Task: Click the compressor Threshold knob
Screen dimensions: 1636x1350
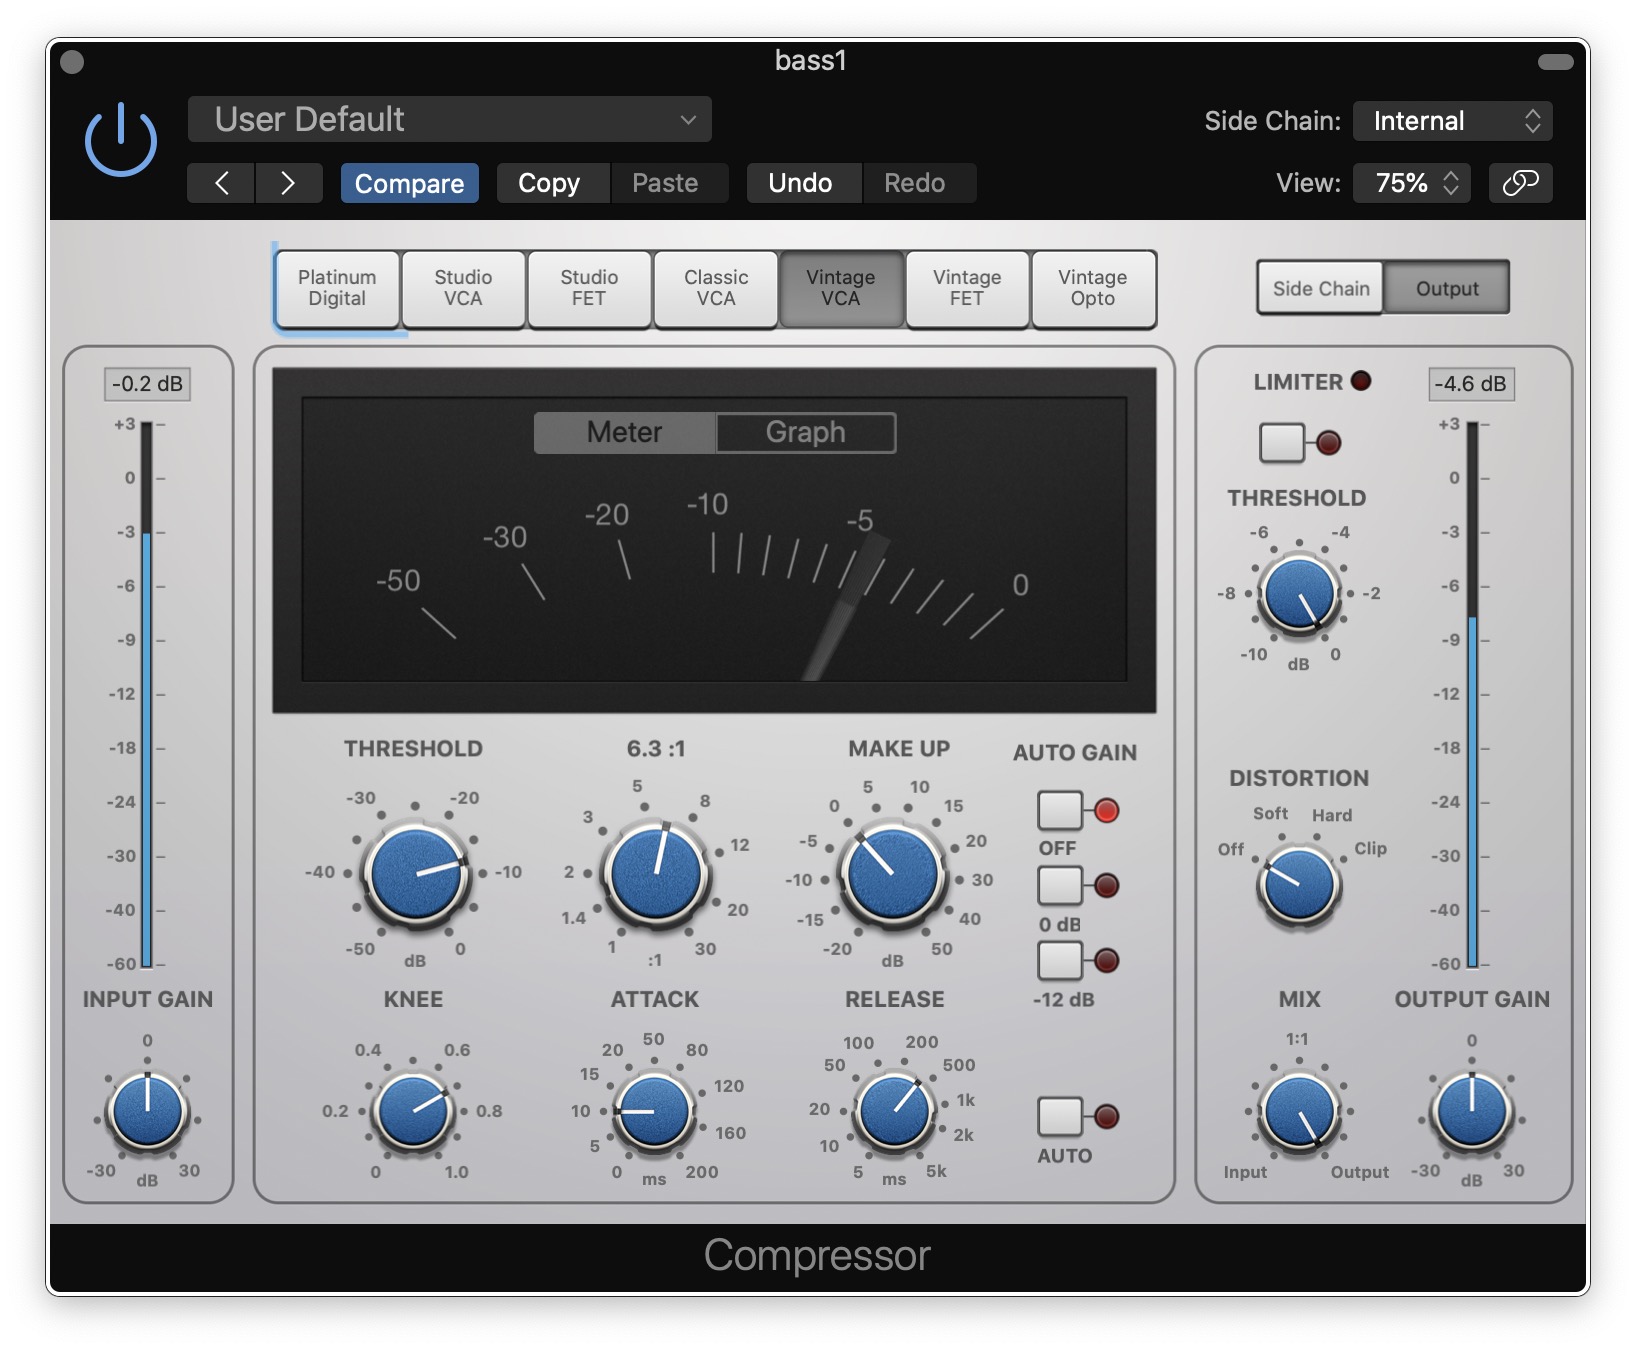Action: tap(415, 873)
